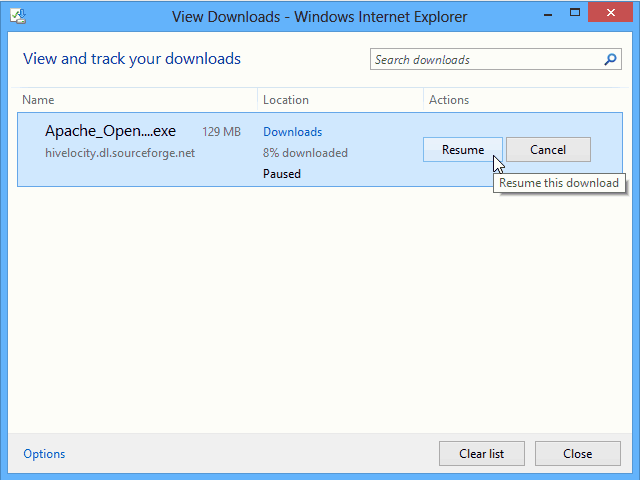Cancel the Apache OpenOffice download

(x=548, y=150)
